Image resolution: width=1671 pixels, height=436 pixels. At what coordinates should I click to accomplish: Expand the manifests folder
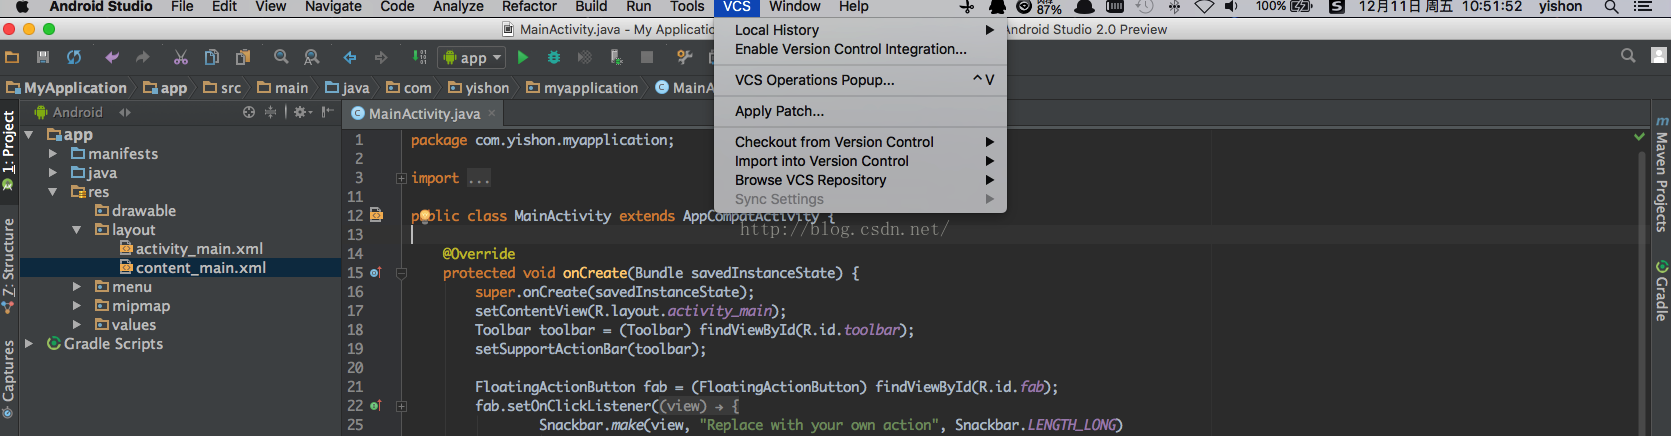pyautogui.click(x=53, y=154)
